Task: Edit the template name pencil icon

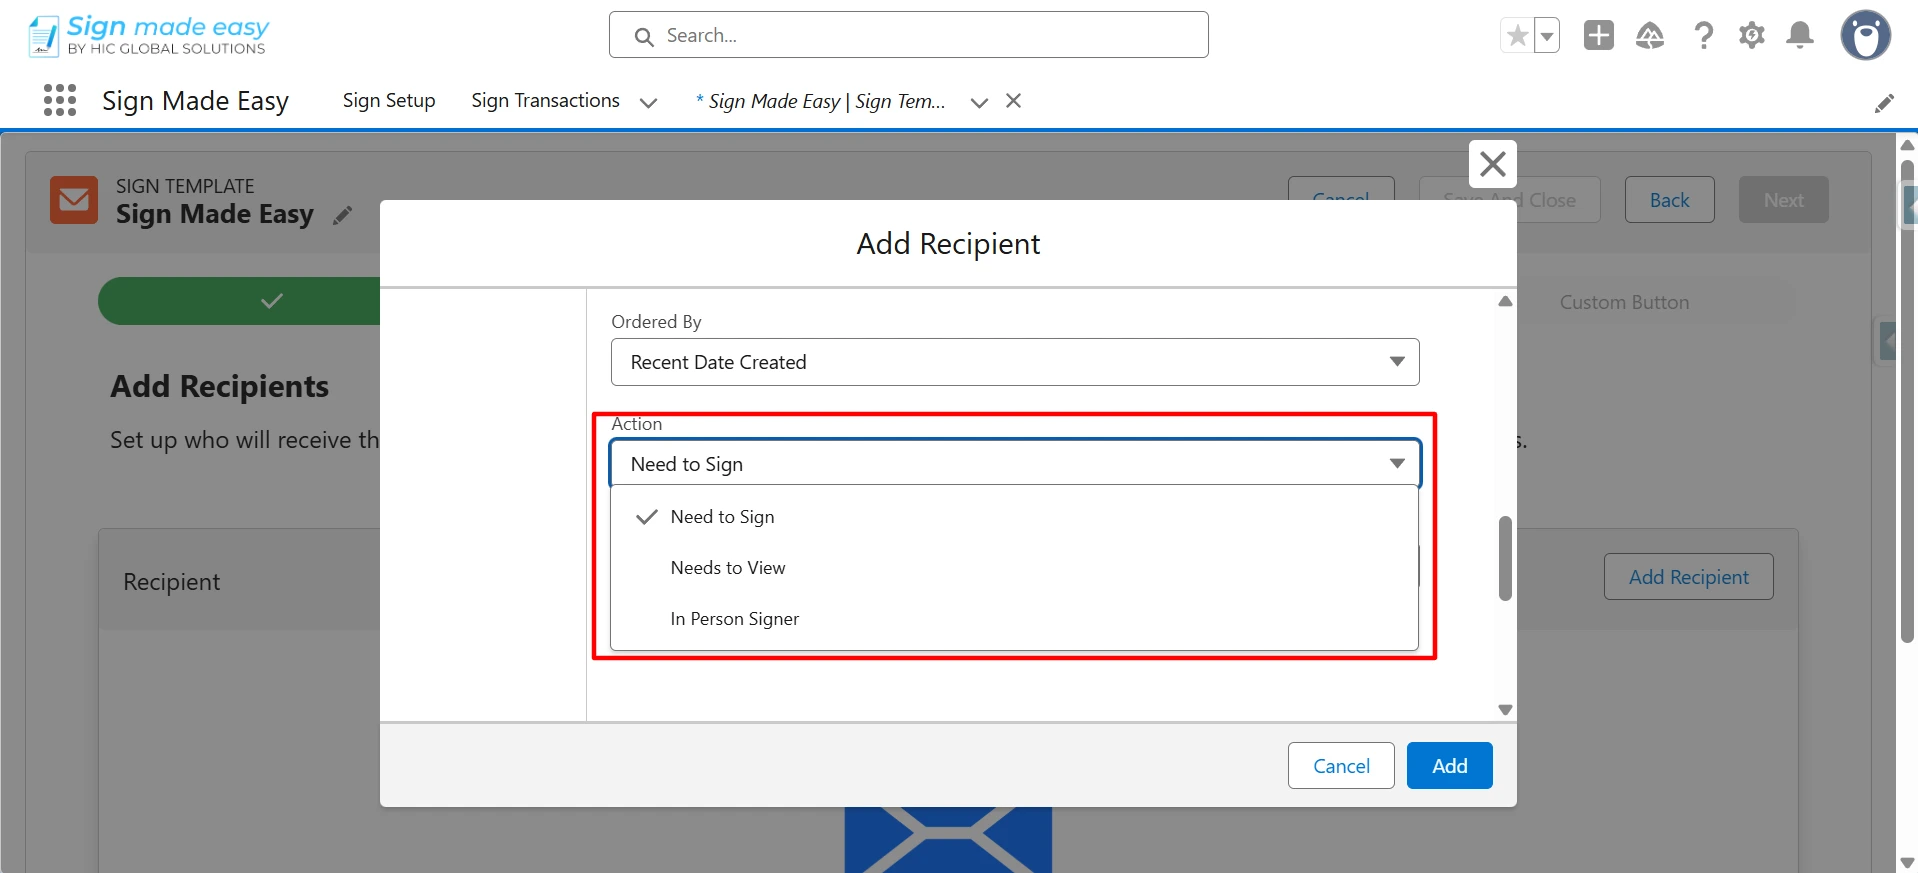Action: (x=343, y=215)
